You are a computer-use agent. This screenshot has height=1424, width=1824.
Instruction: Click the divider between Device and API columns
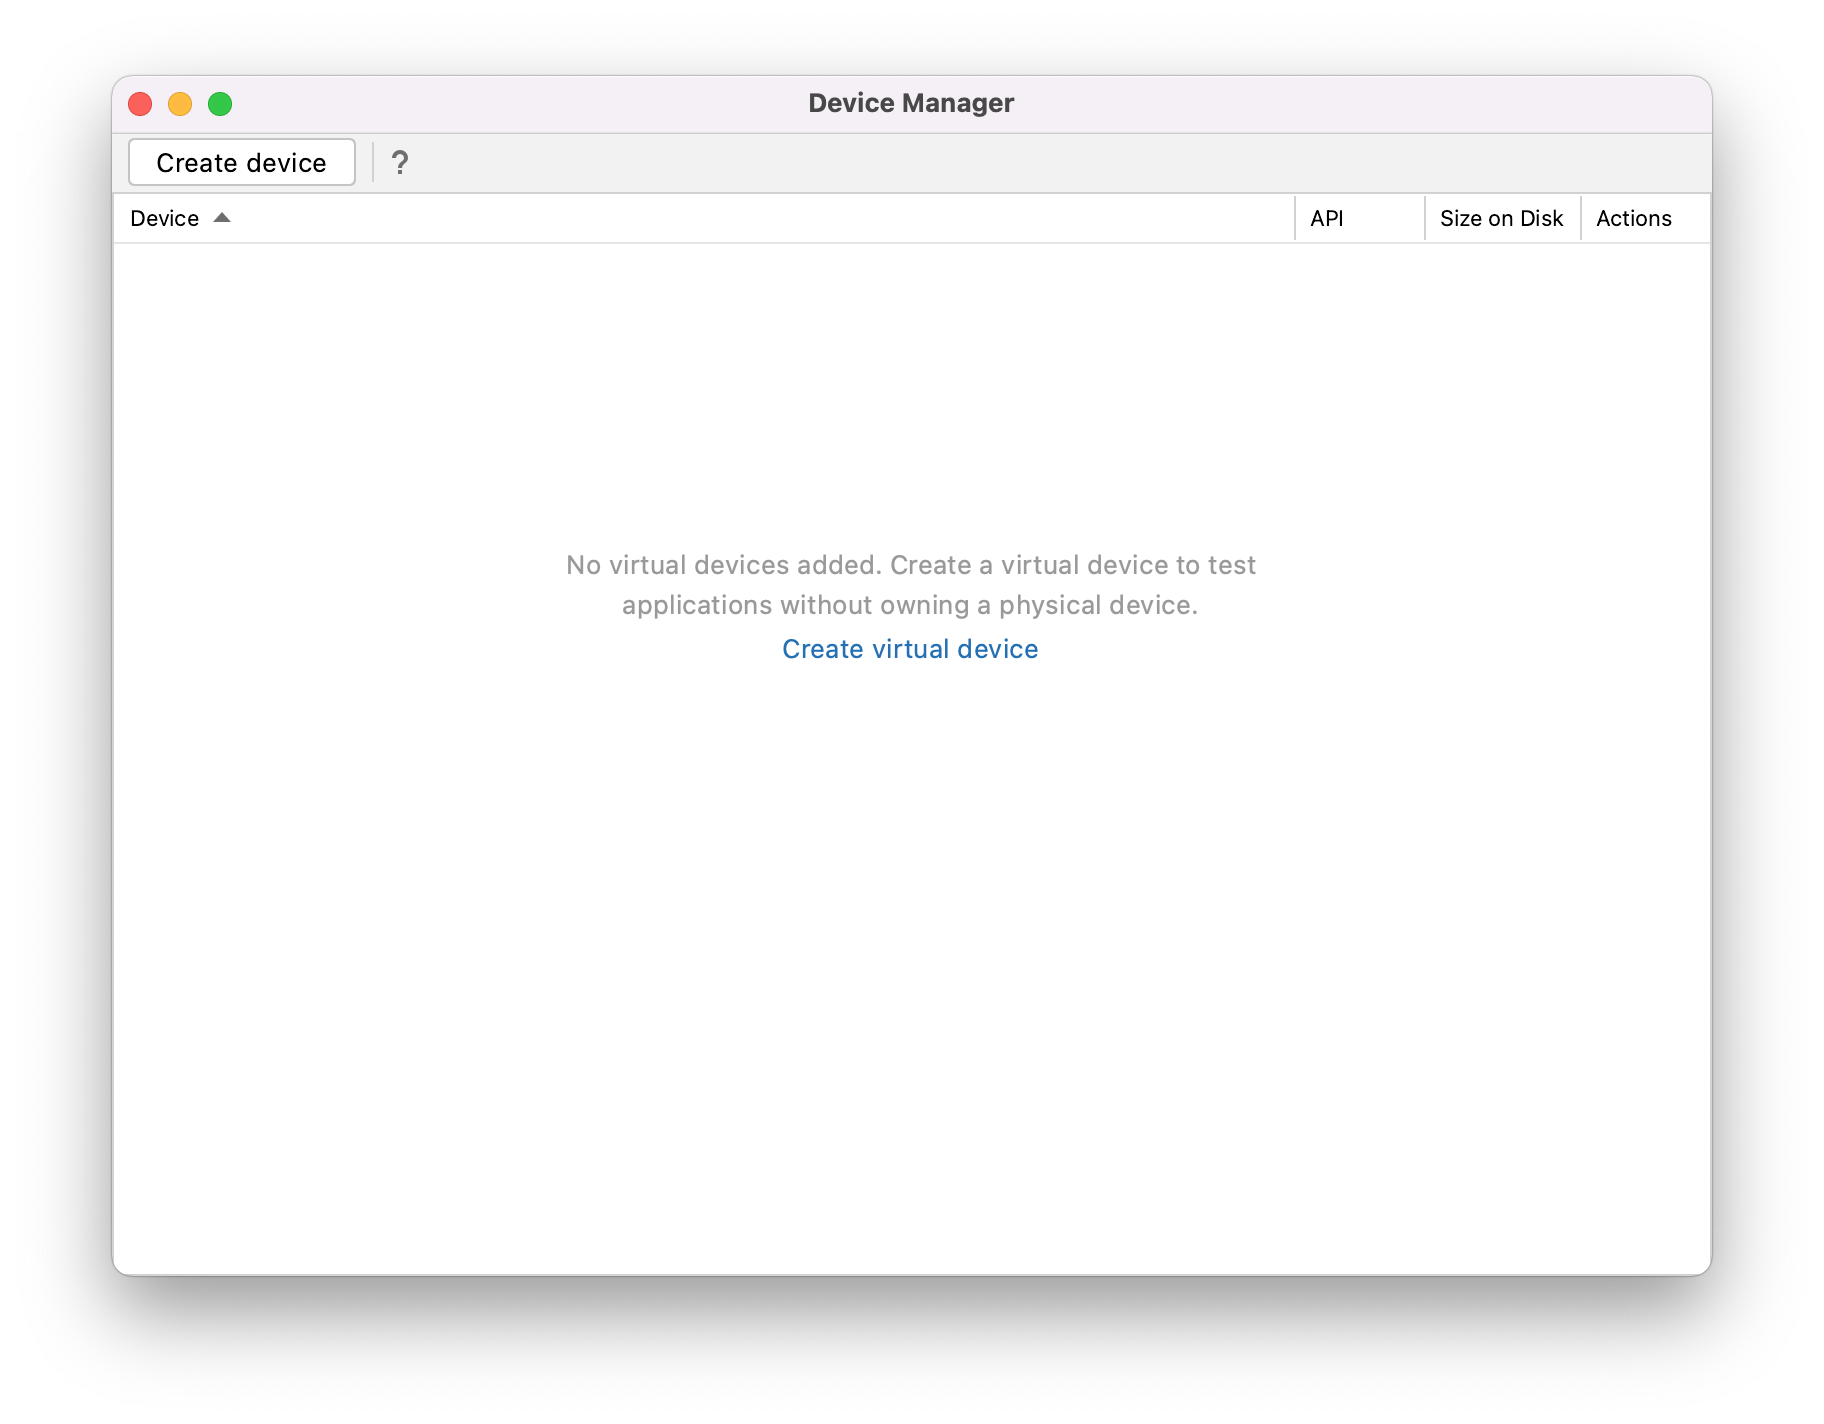coord(1295,218)
